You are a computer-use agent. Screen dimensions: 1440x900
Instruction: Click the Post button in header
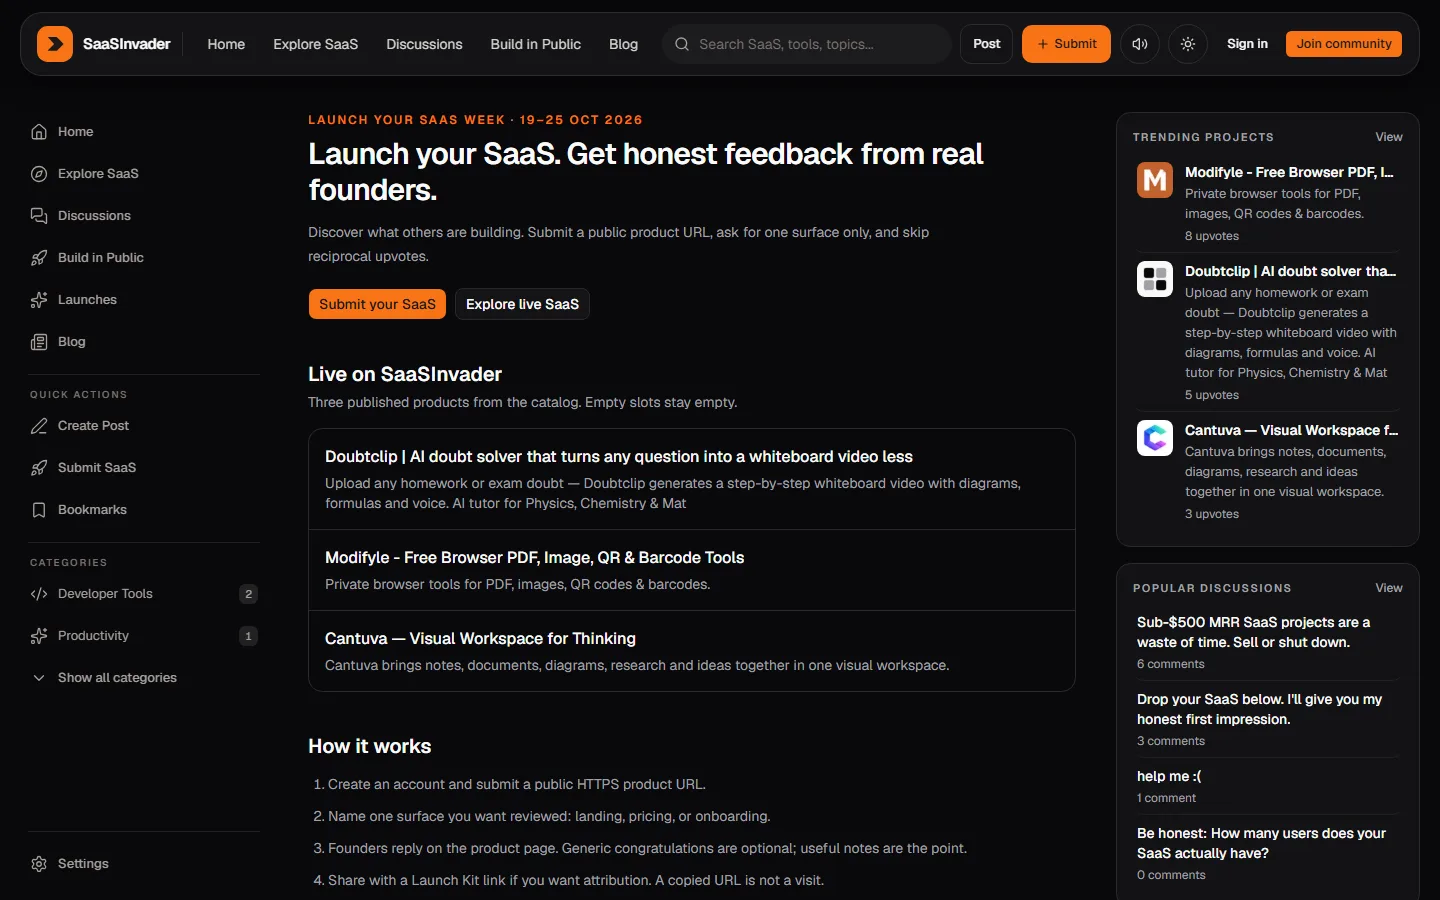(987, 44)
